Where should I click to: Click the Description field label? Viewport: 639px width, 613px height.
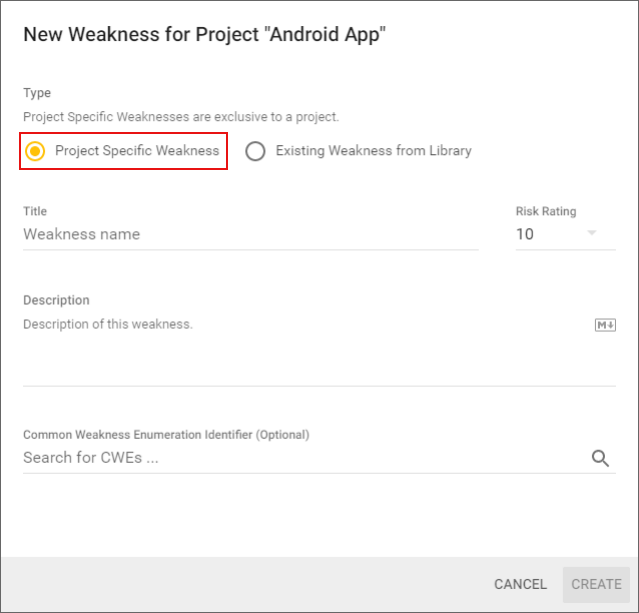pos(56,300)
